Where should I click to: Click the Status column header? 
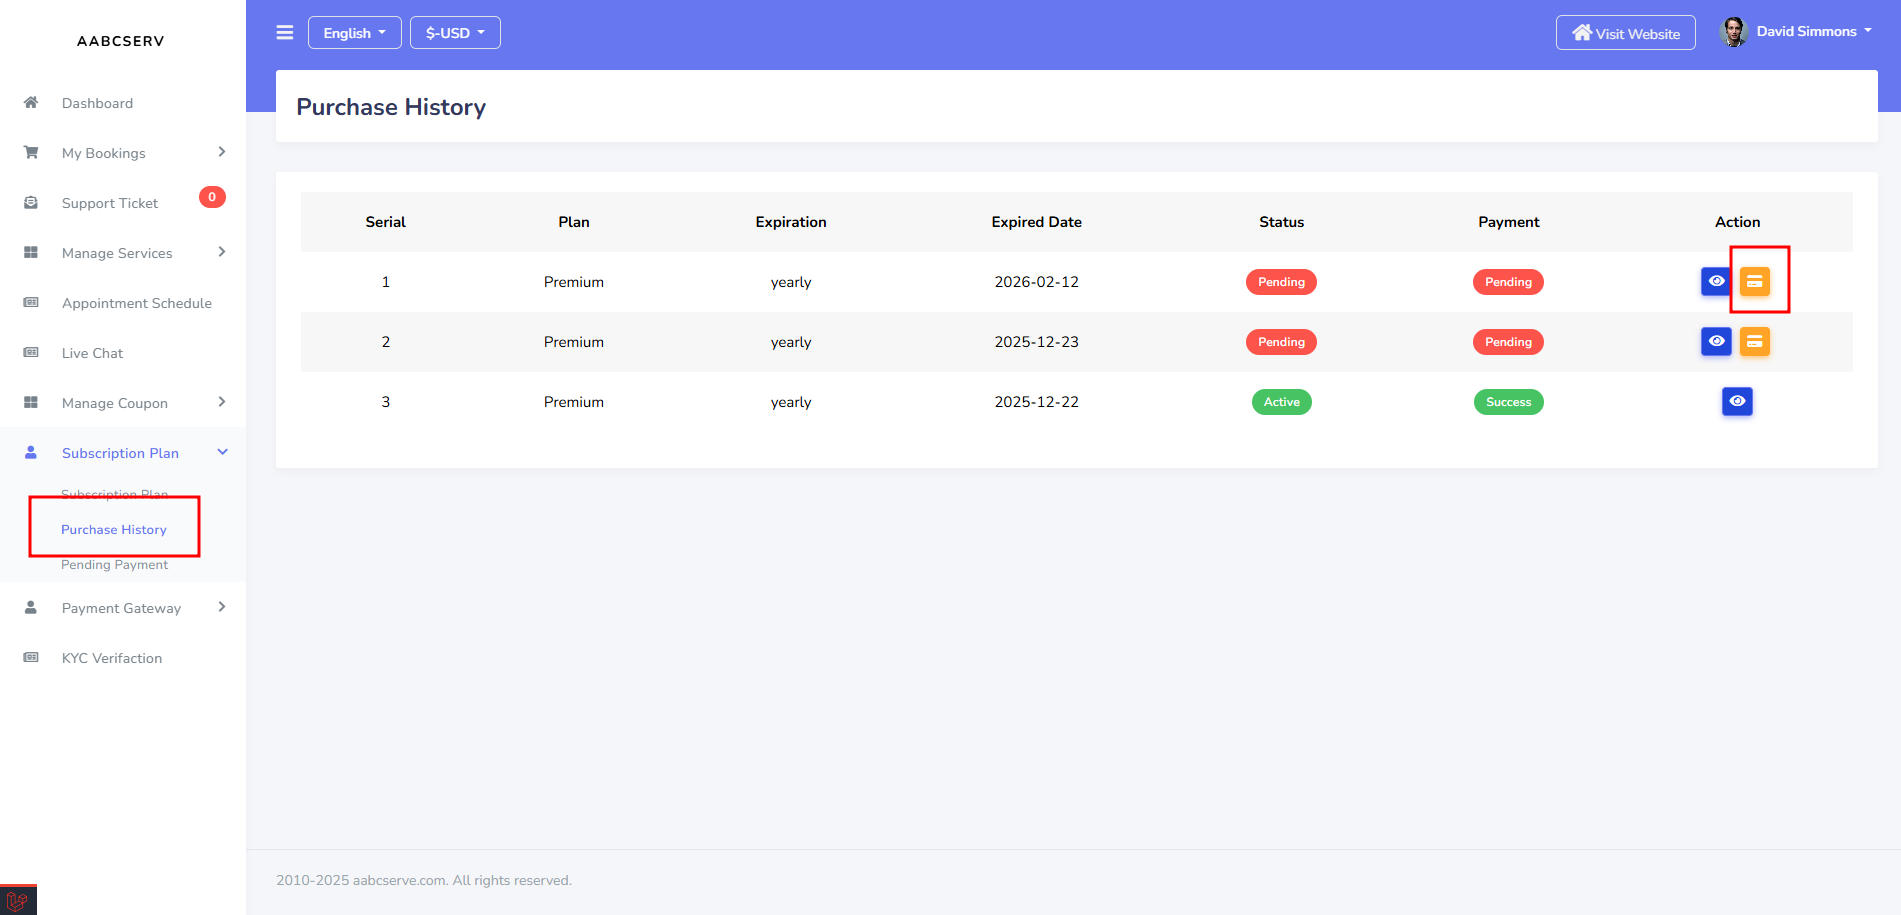[1281, 222]
